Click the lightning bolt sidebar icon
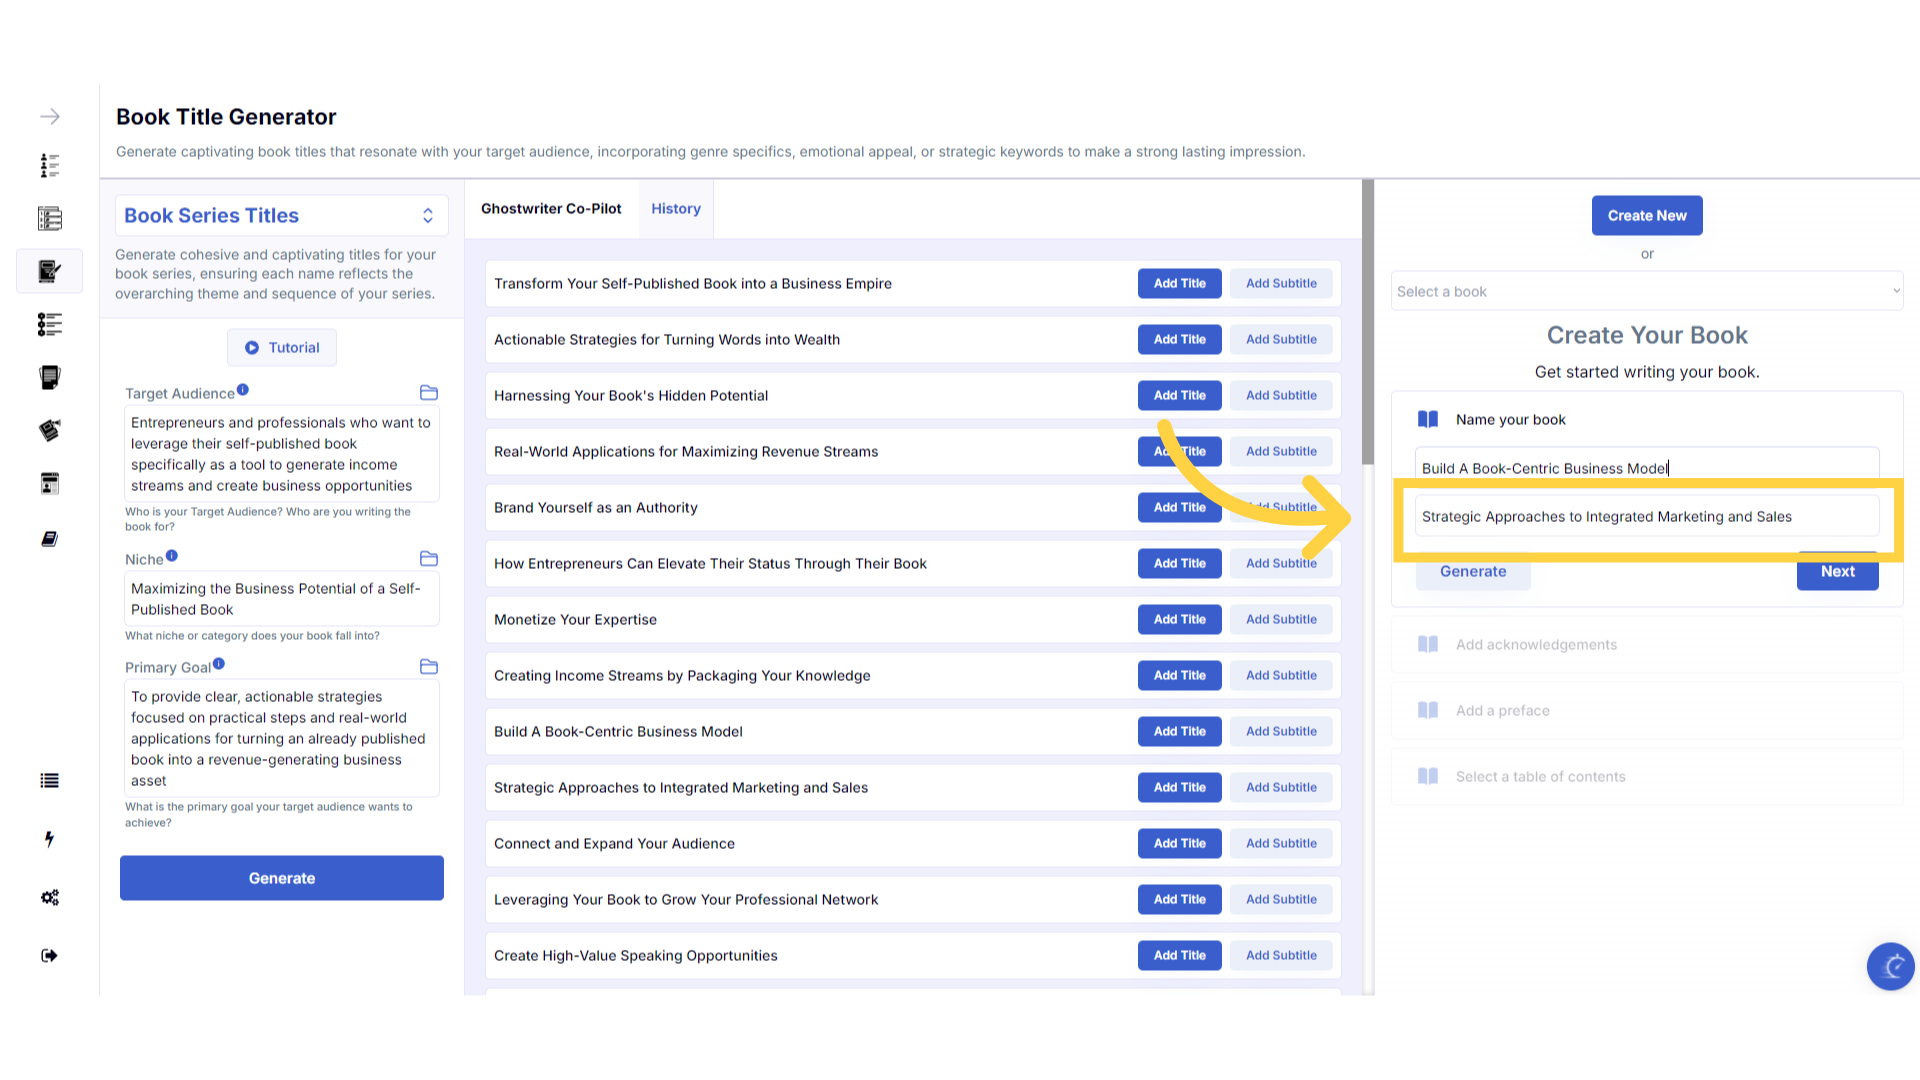1920x1080 pixels. click(49, 839)
